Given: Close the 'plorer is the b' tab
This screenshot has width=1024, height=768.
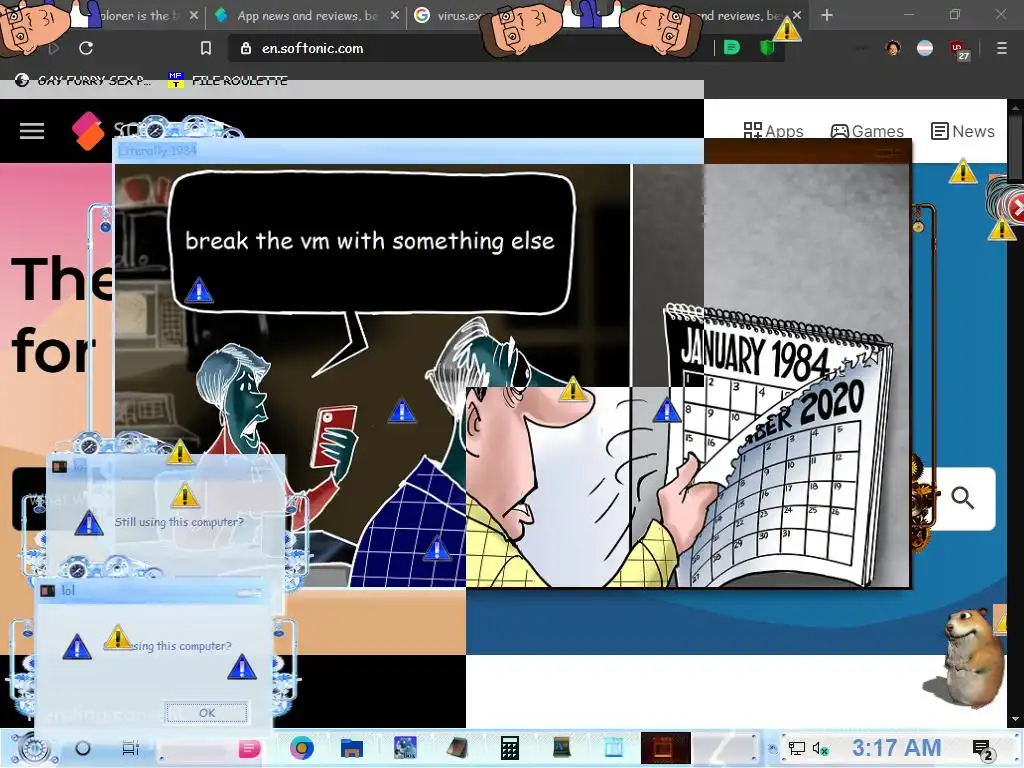Looking at the screenshot, I should click(x=194, y=15).
